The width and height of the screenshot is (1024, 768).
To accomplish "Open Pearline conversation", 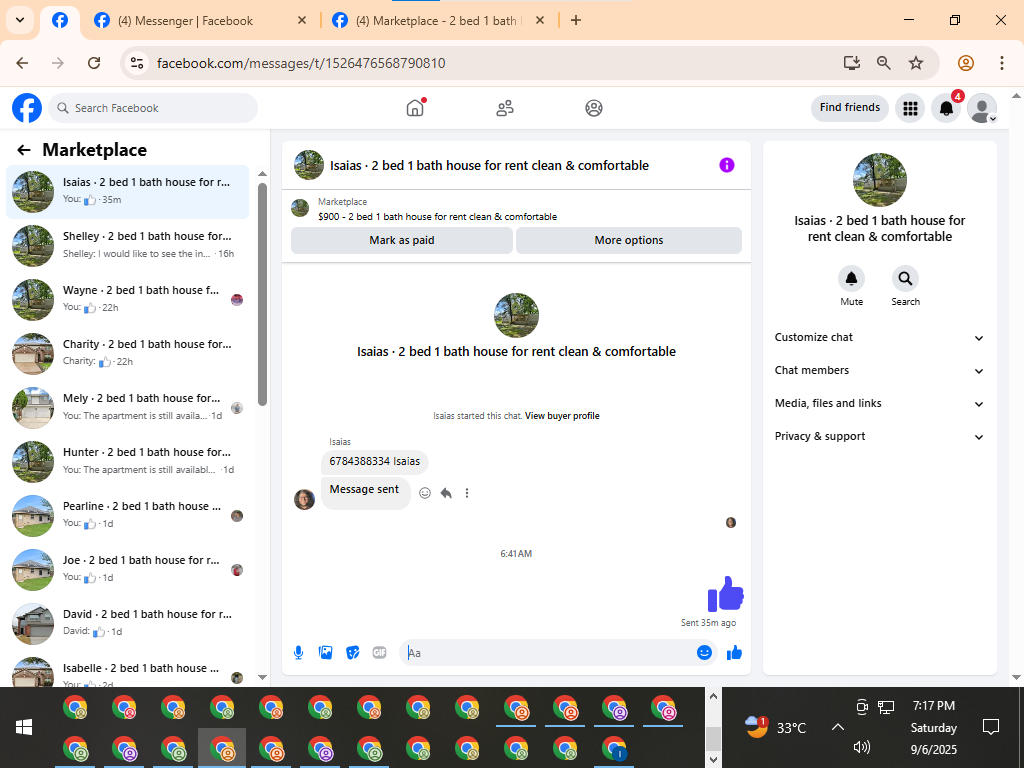I will click(x=128, y=515).
